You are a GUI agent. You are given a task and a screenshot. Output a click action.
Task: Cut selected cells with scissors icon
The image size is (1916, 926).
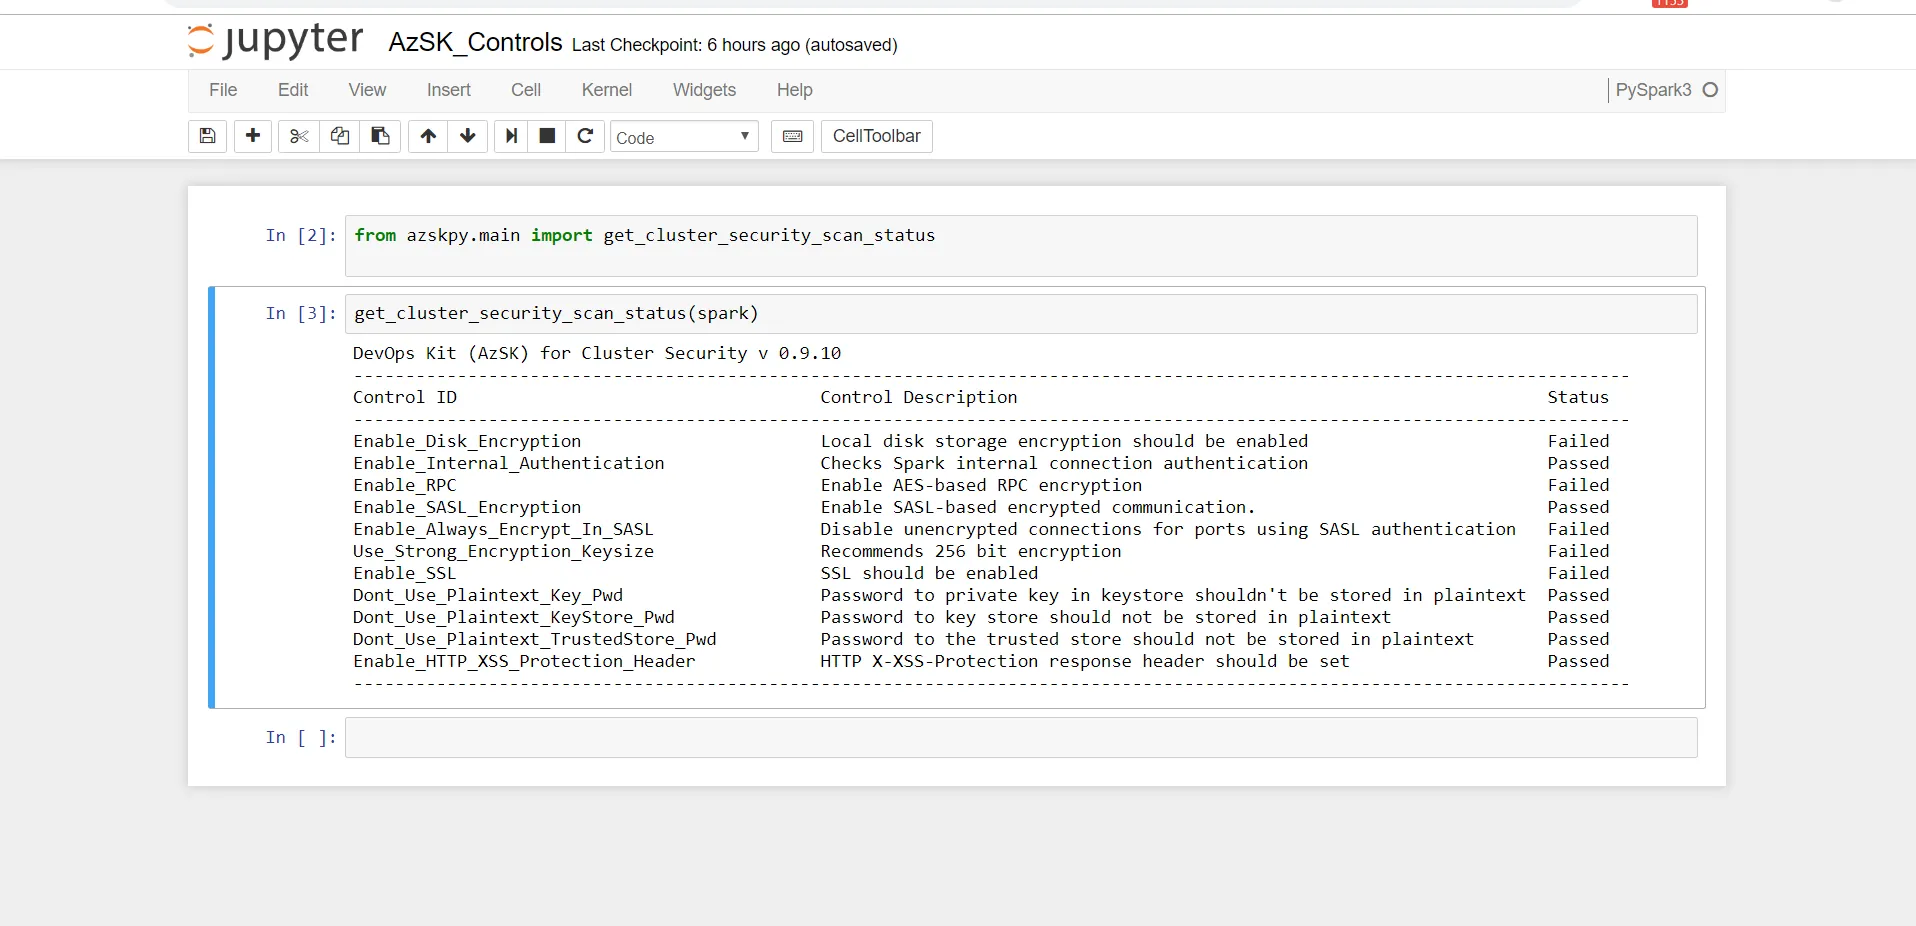click(299, 136)
